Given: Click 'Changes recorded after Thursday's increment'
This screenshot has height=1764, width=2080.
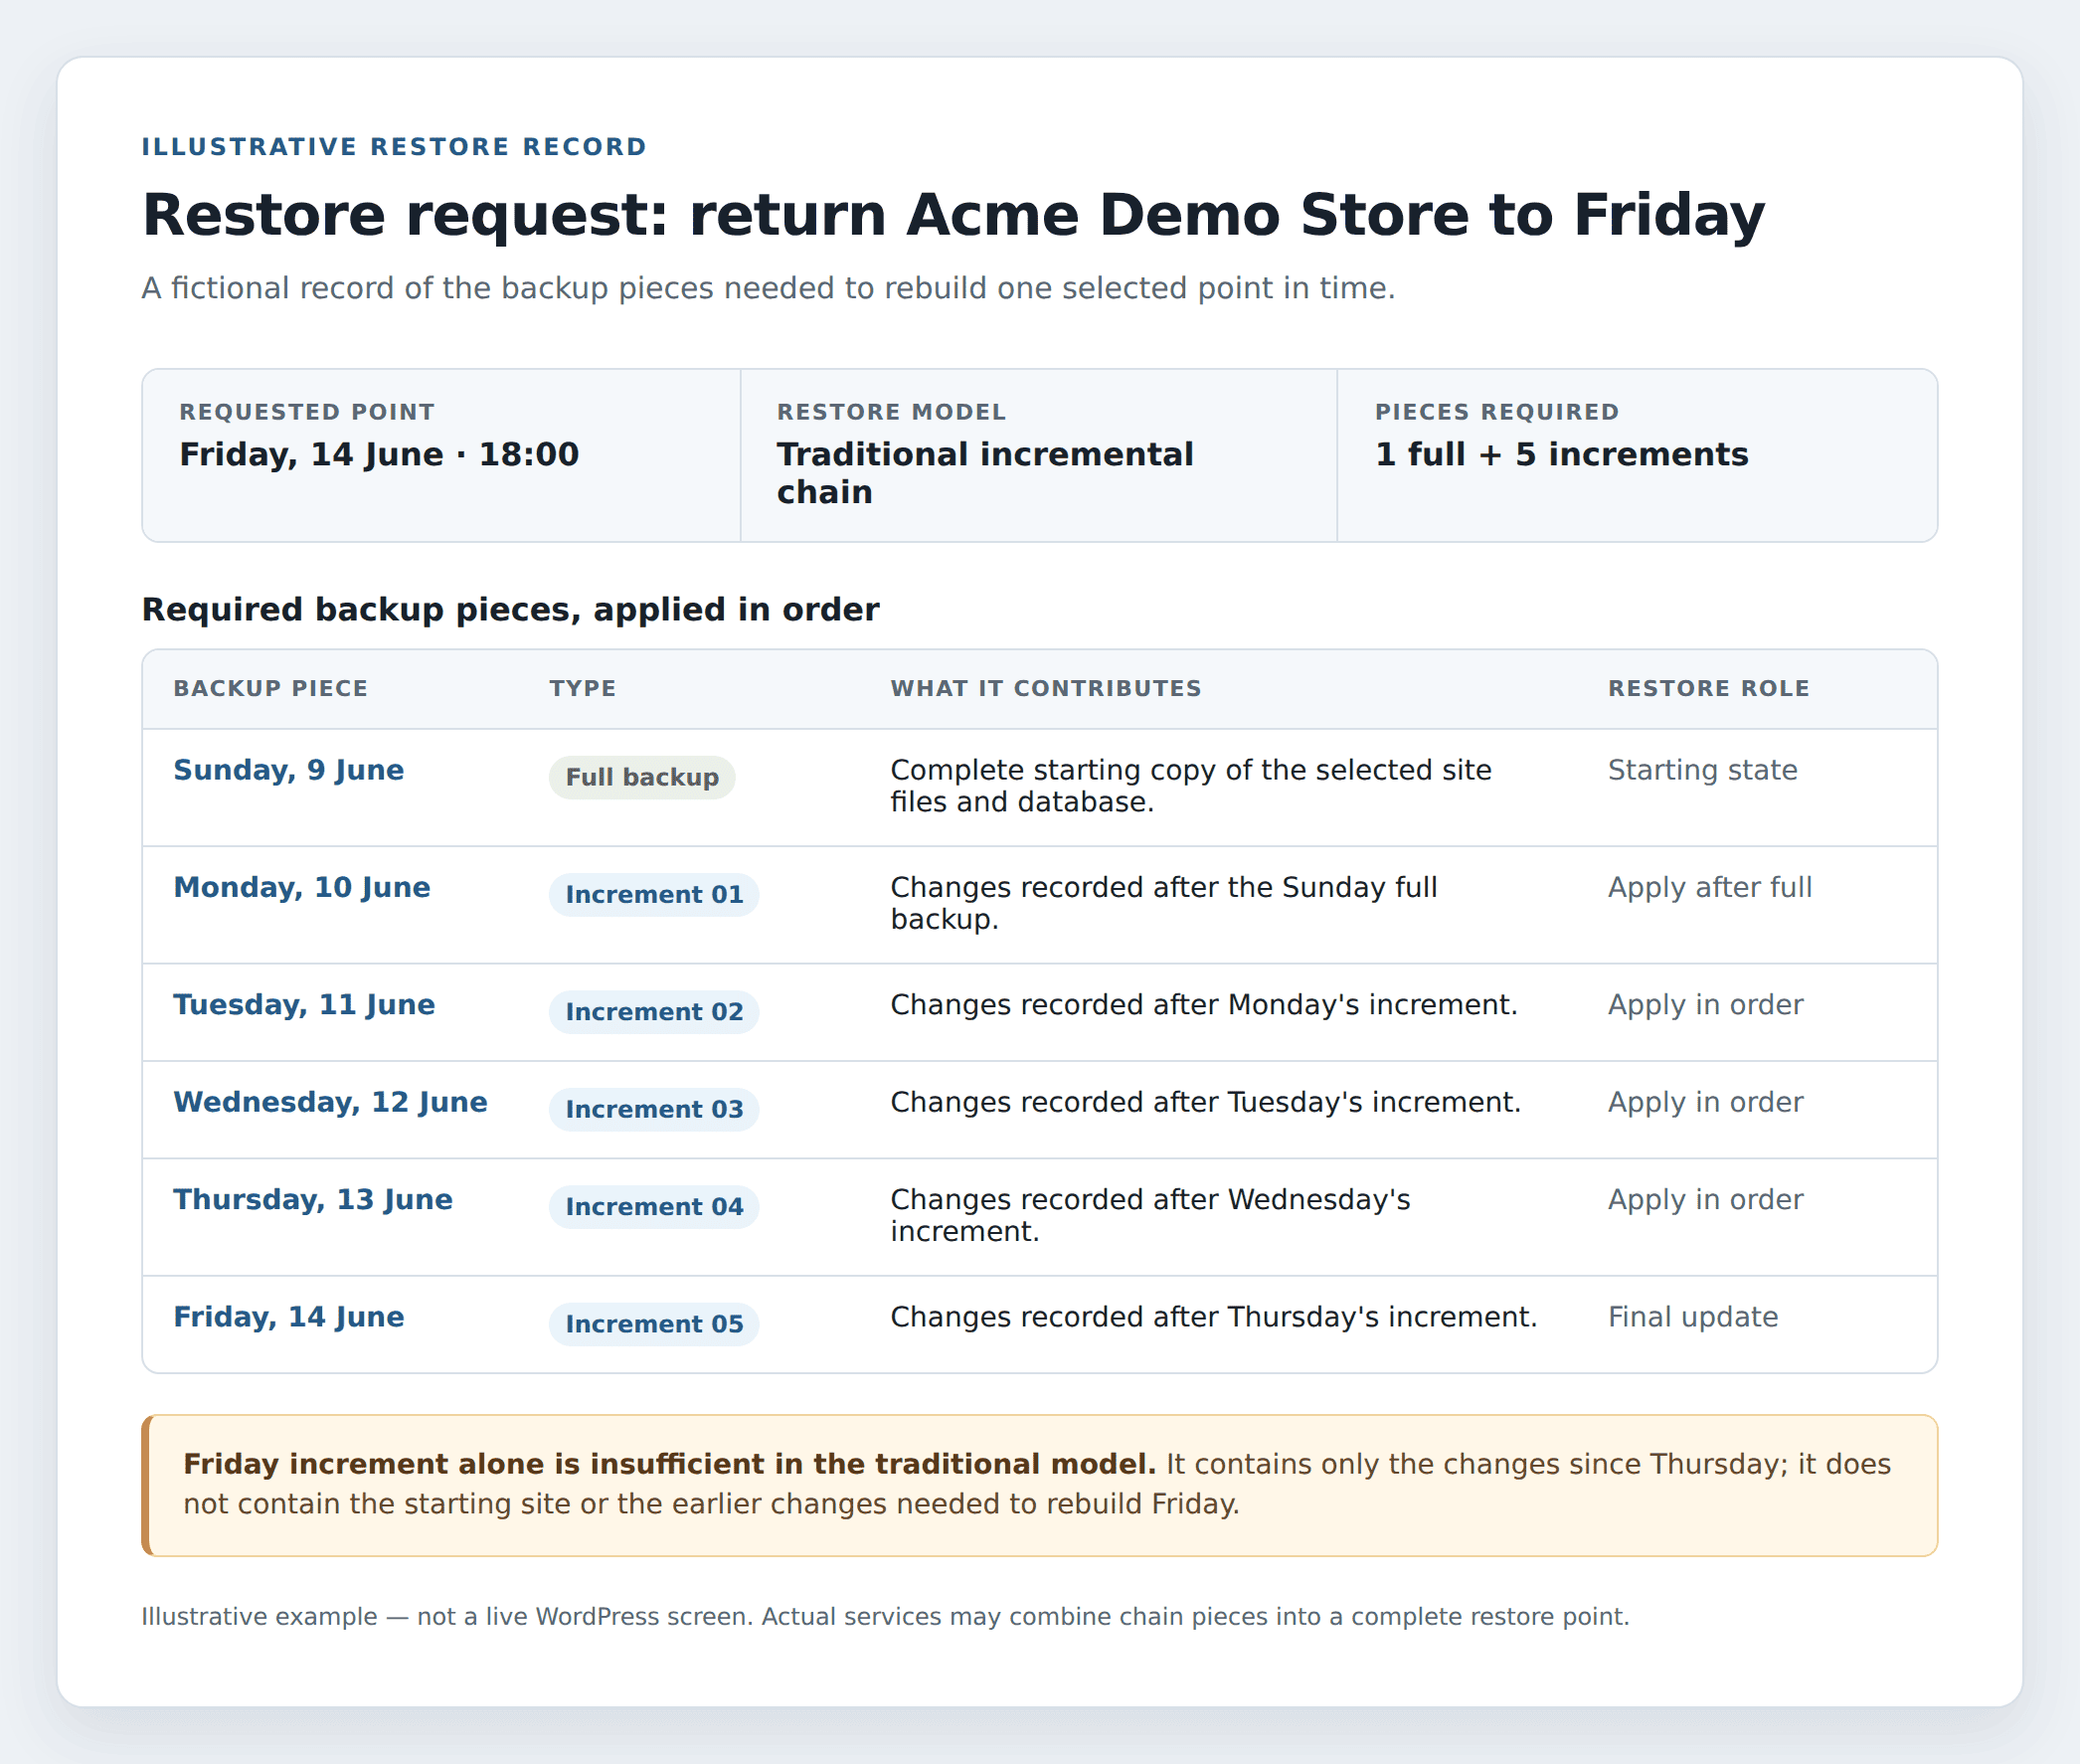Looking at the screenshot, I should click(1213, 1316).
